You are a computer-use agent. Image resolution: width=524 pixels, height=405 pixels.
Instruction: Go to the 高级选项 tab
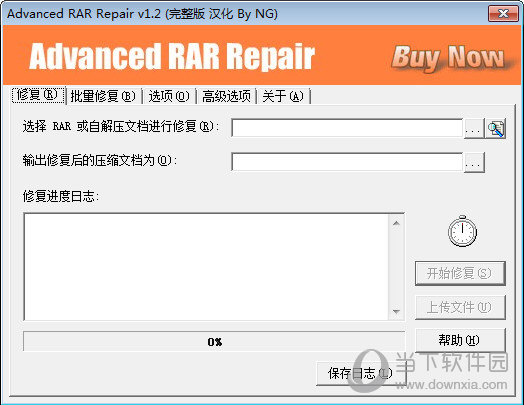[226, 96]
